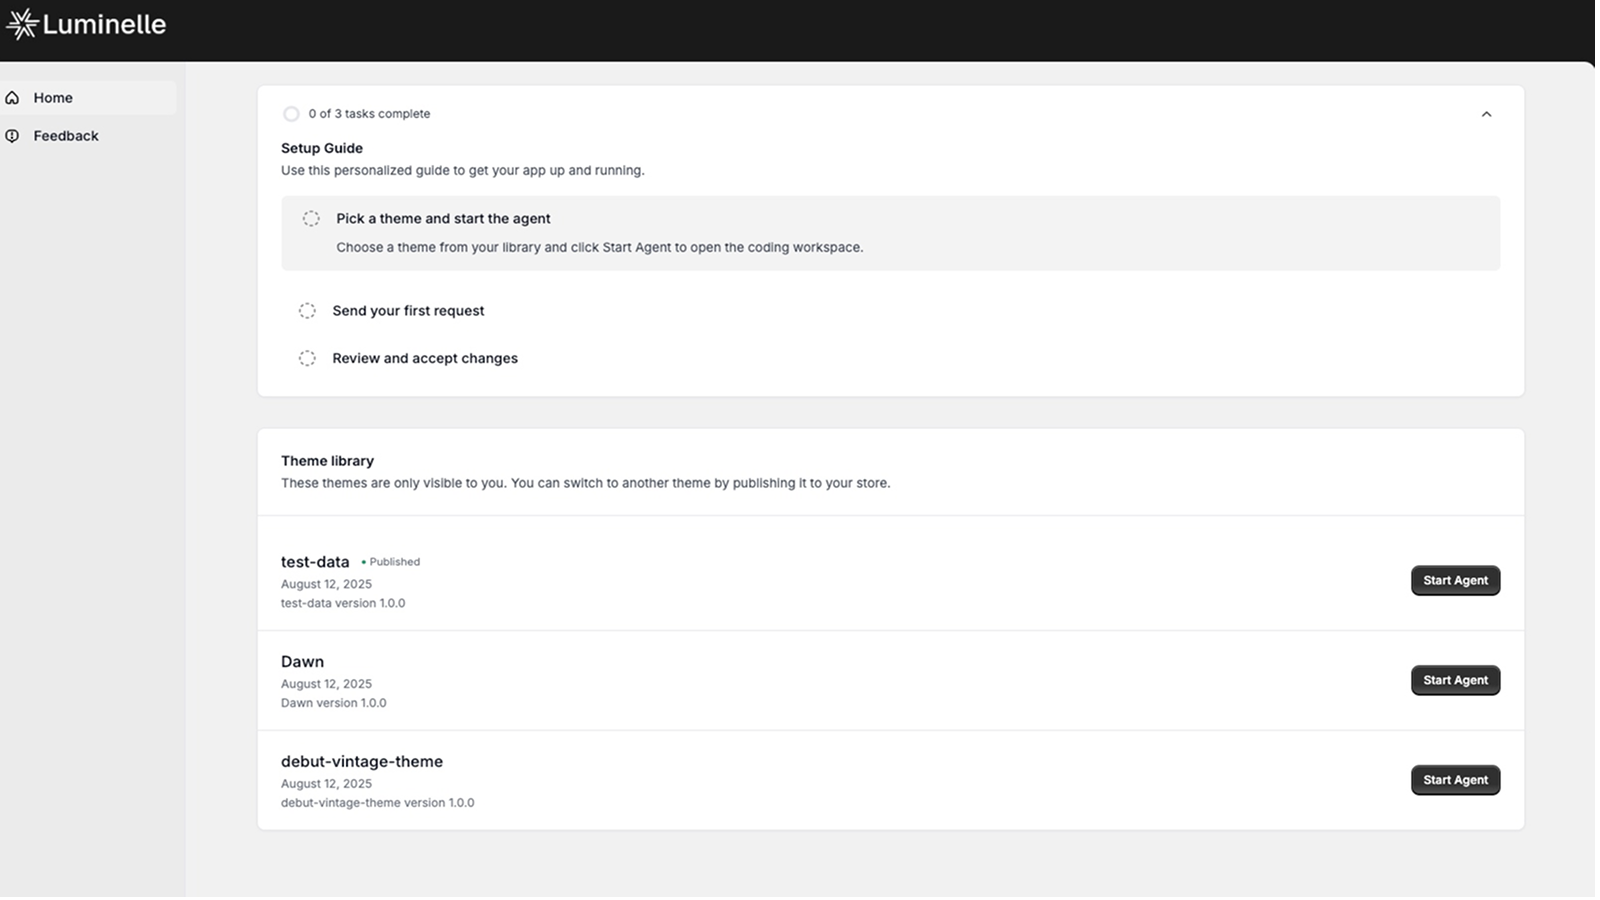This screenshot has height=900, width=1600.
Task: Click the green Published status dot
Action: click(x=363, y=562)
